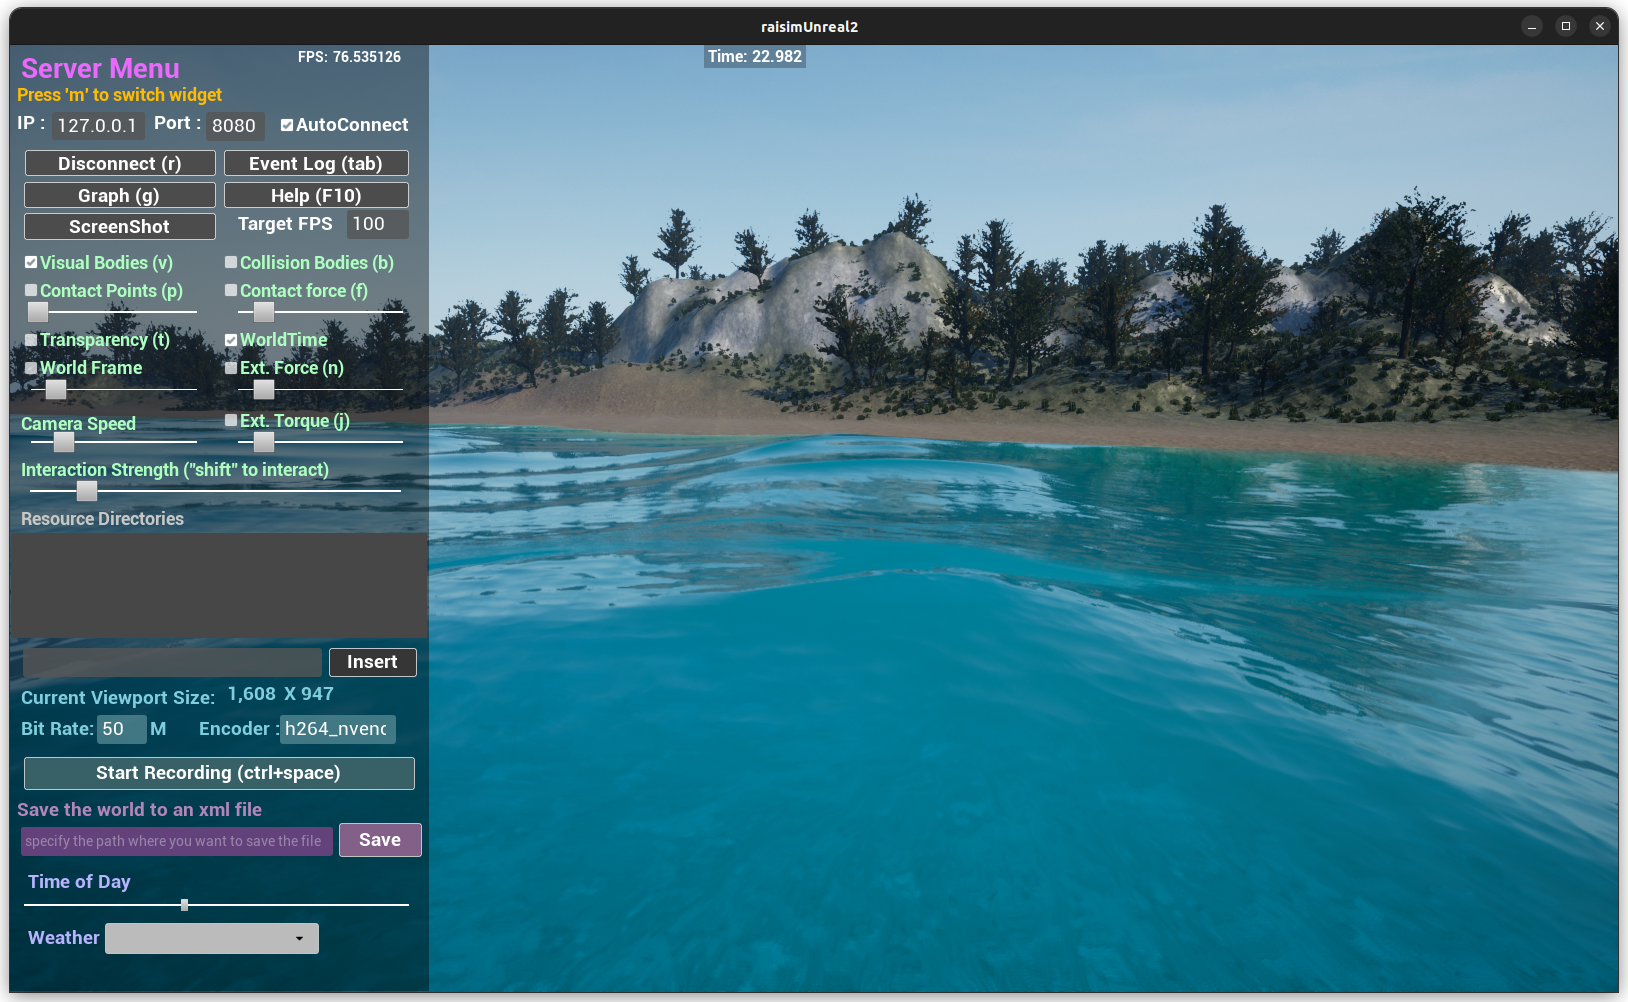Image resolution: width=1628 pixels, height=1002 pixels.
Task: Take a ScreenShot
Action: 120,227
